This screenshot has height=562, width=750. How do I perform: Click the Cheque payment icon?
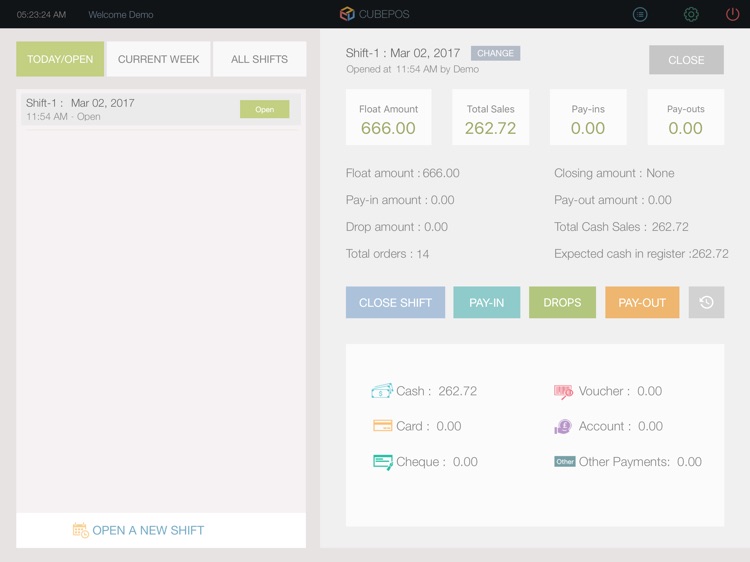(383, 462)
